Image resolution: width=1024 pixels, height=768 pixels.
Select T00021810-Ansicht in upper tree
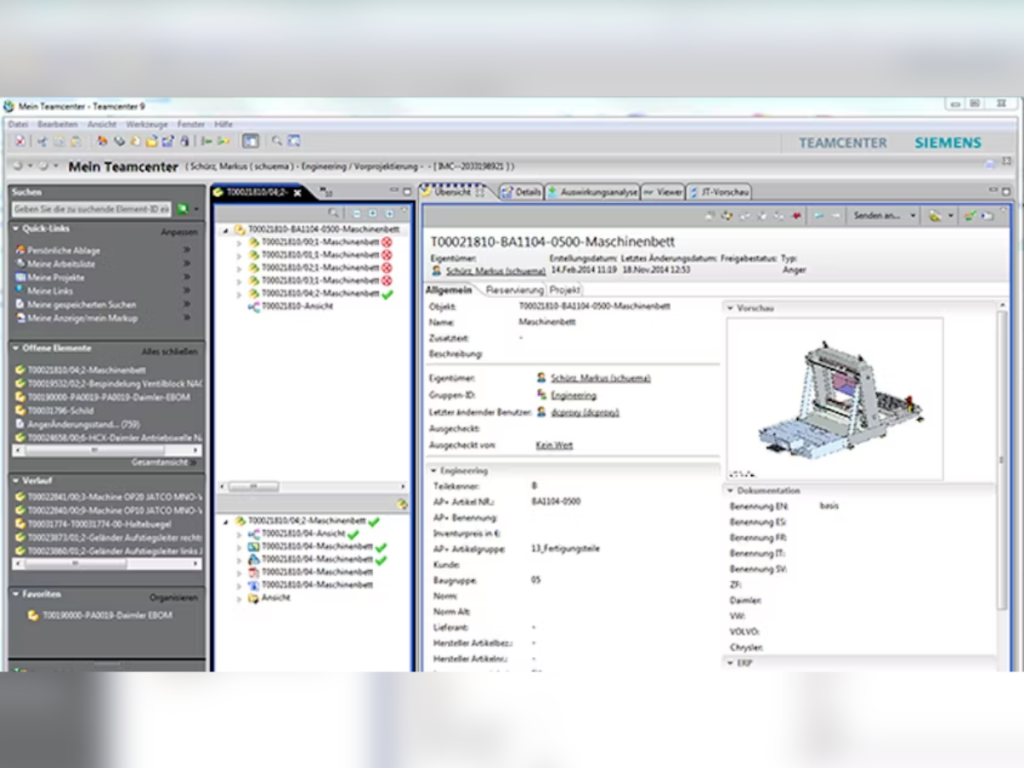[x=297, y=306]
